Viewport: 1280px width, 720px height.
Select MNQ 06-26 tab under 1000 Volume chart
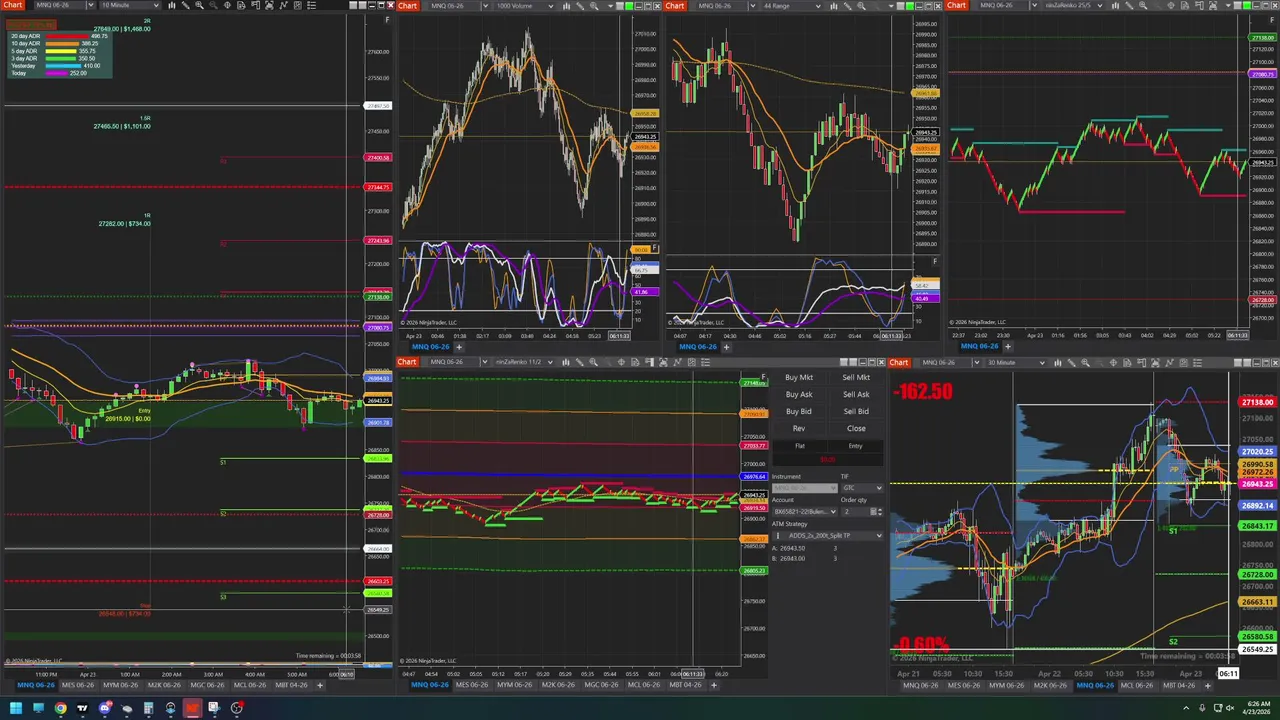431,347
